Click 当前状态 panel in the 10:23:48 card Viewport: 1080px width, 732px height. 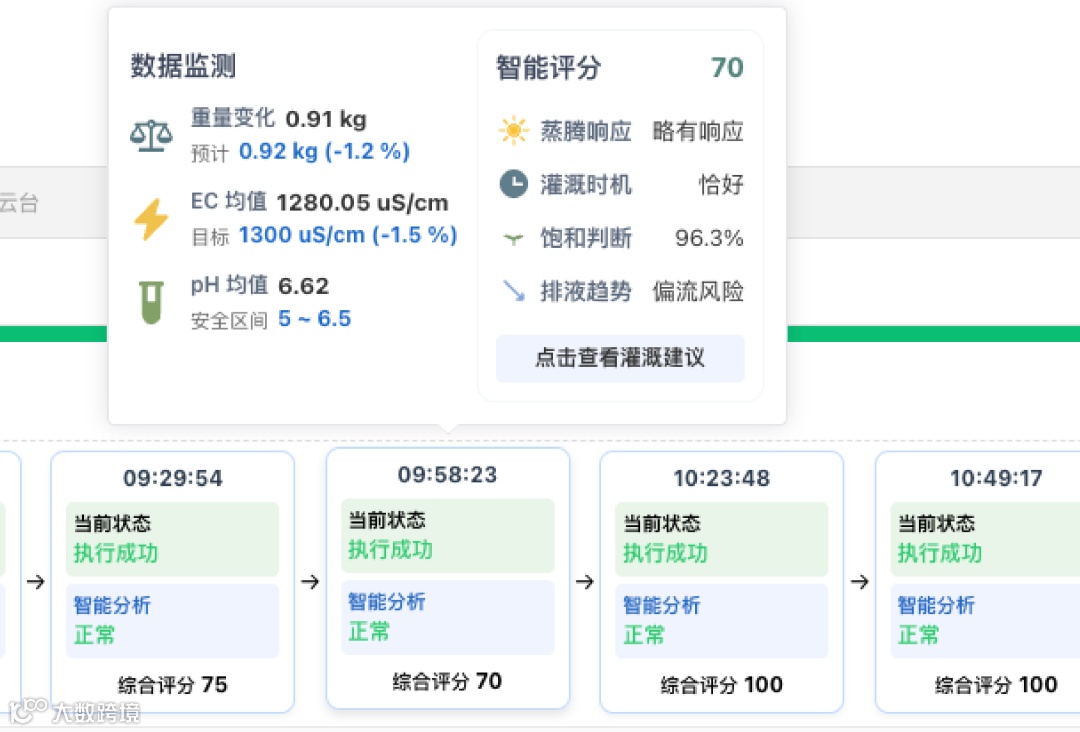721,539
